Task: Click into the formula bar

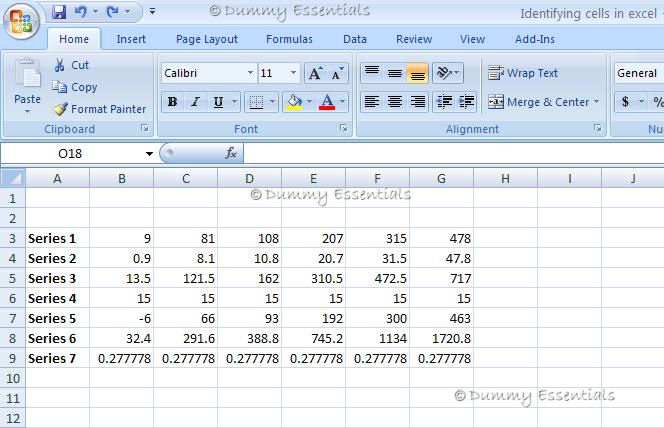Action: [453, 153]
